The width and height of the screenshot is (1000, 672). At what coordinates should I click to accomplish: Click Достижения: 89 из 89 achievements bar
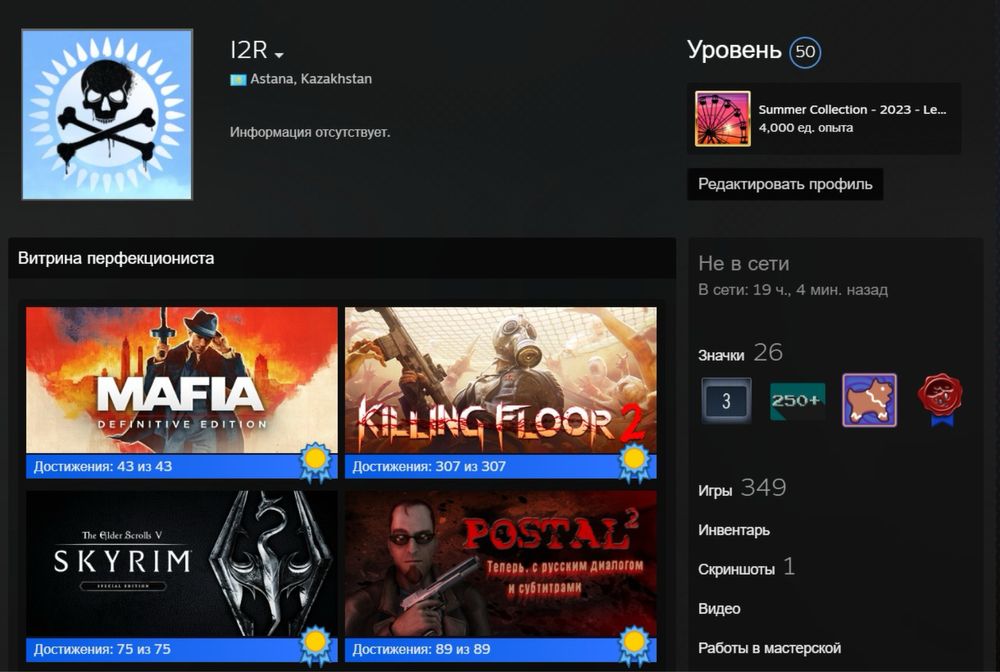point(501,649)
